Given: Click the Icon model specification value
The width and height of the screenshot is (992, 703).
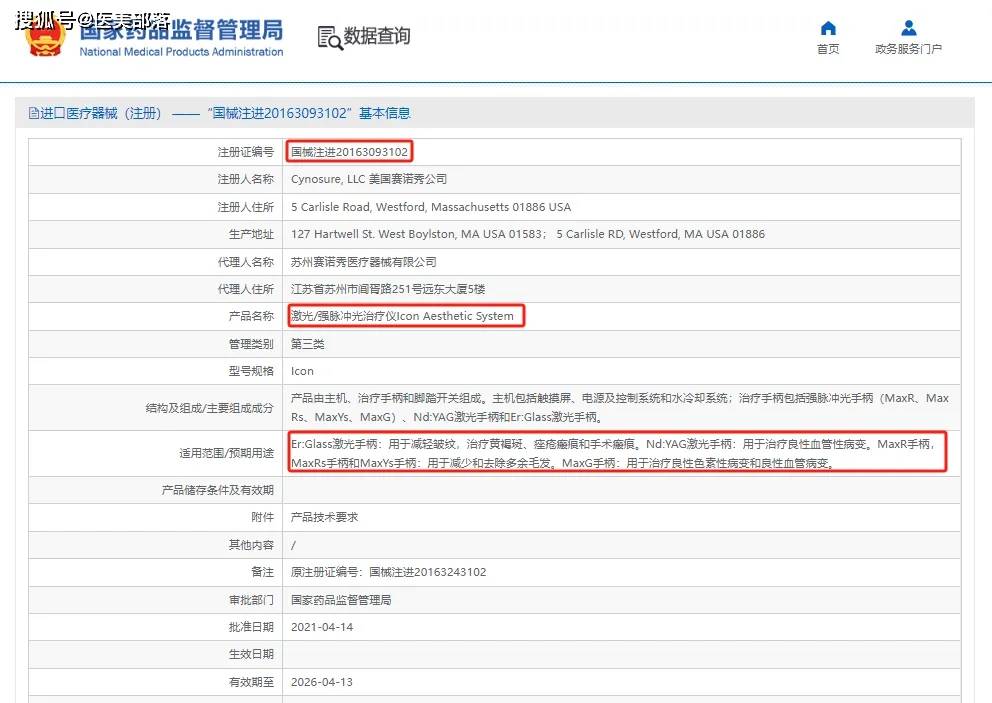Looking at the screenshot, I should [x=302, y=371].
